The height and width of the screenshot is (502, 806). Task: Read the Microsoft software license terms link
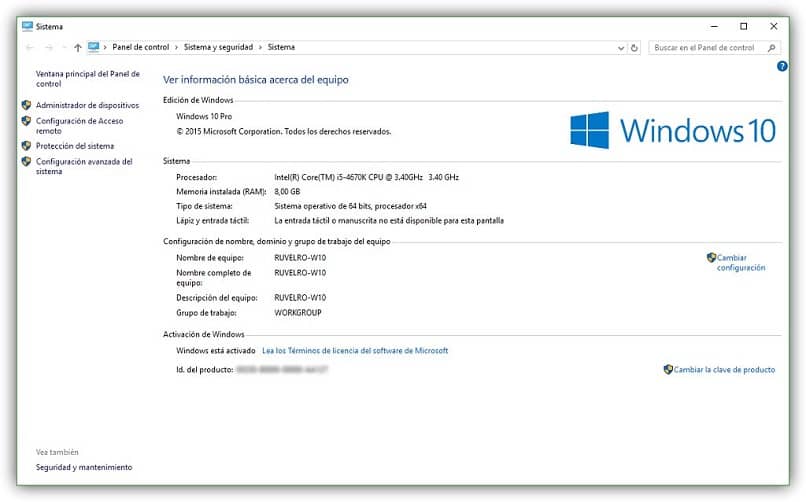click(x=355, y=350)
